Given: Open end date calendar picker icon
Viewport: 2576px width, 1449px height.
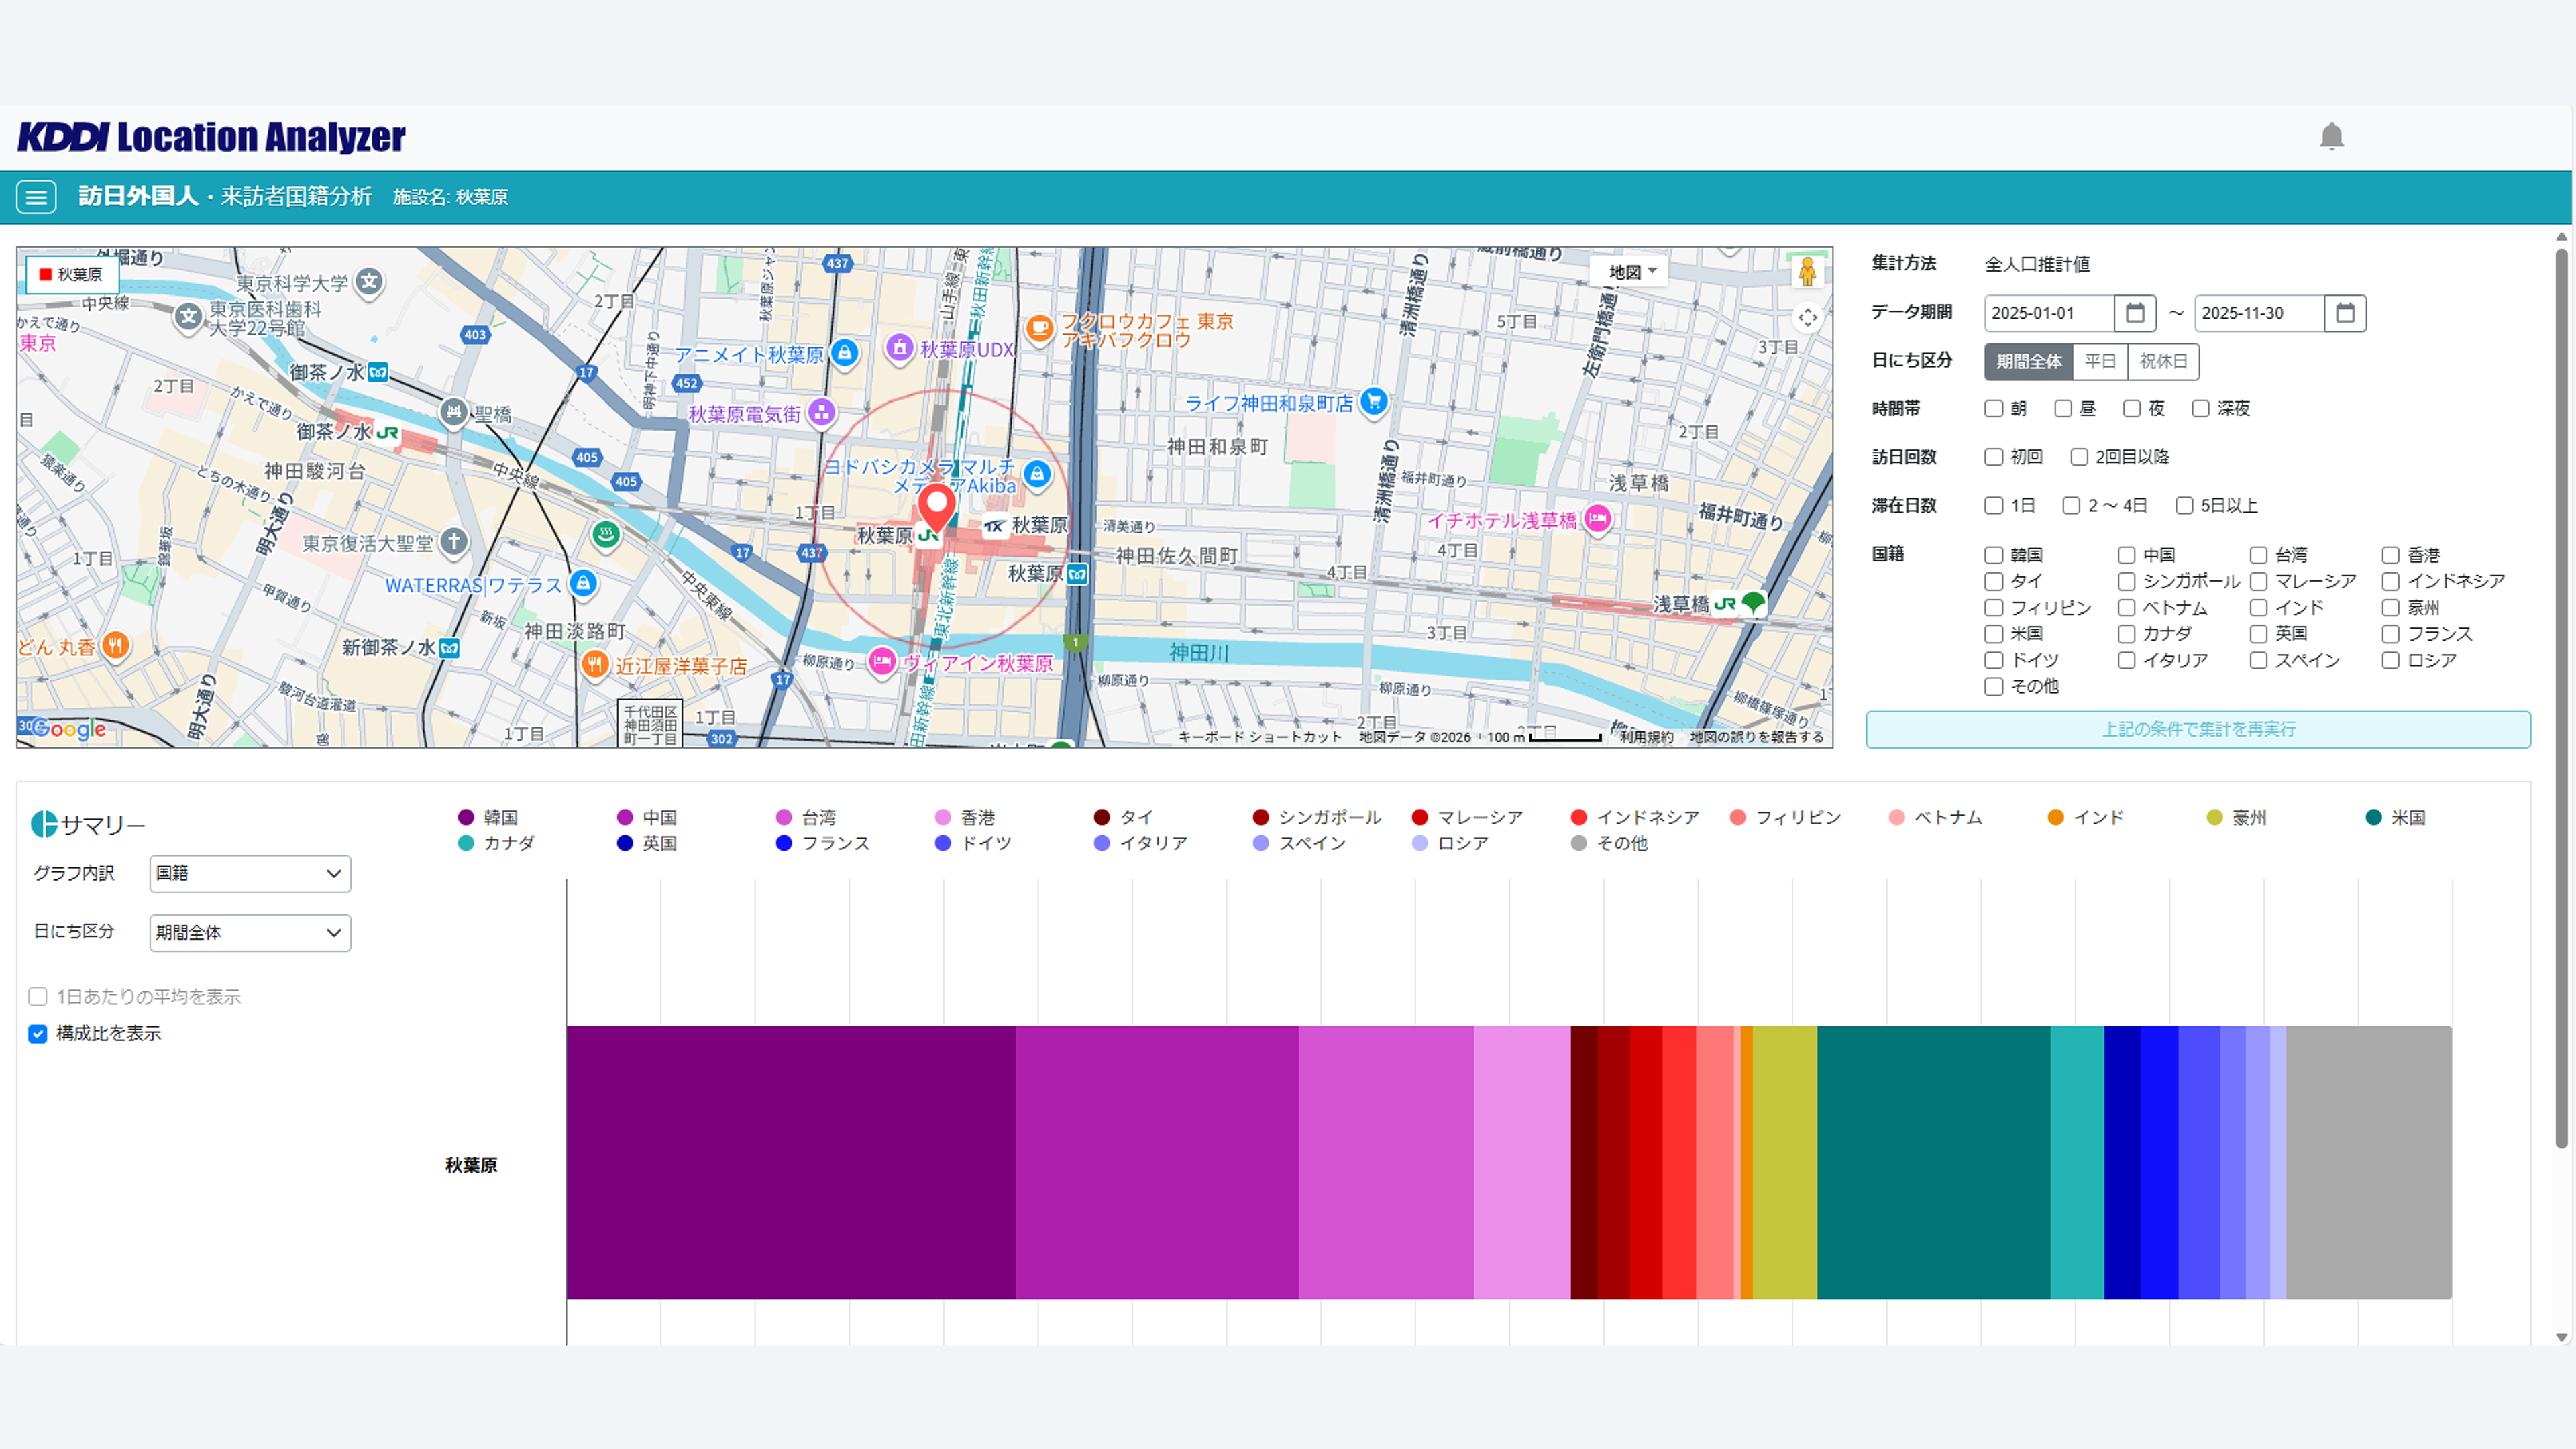Looking at the screenshot, I should [x=2345, y=313].
